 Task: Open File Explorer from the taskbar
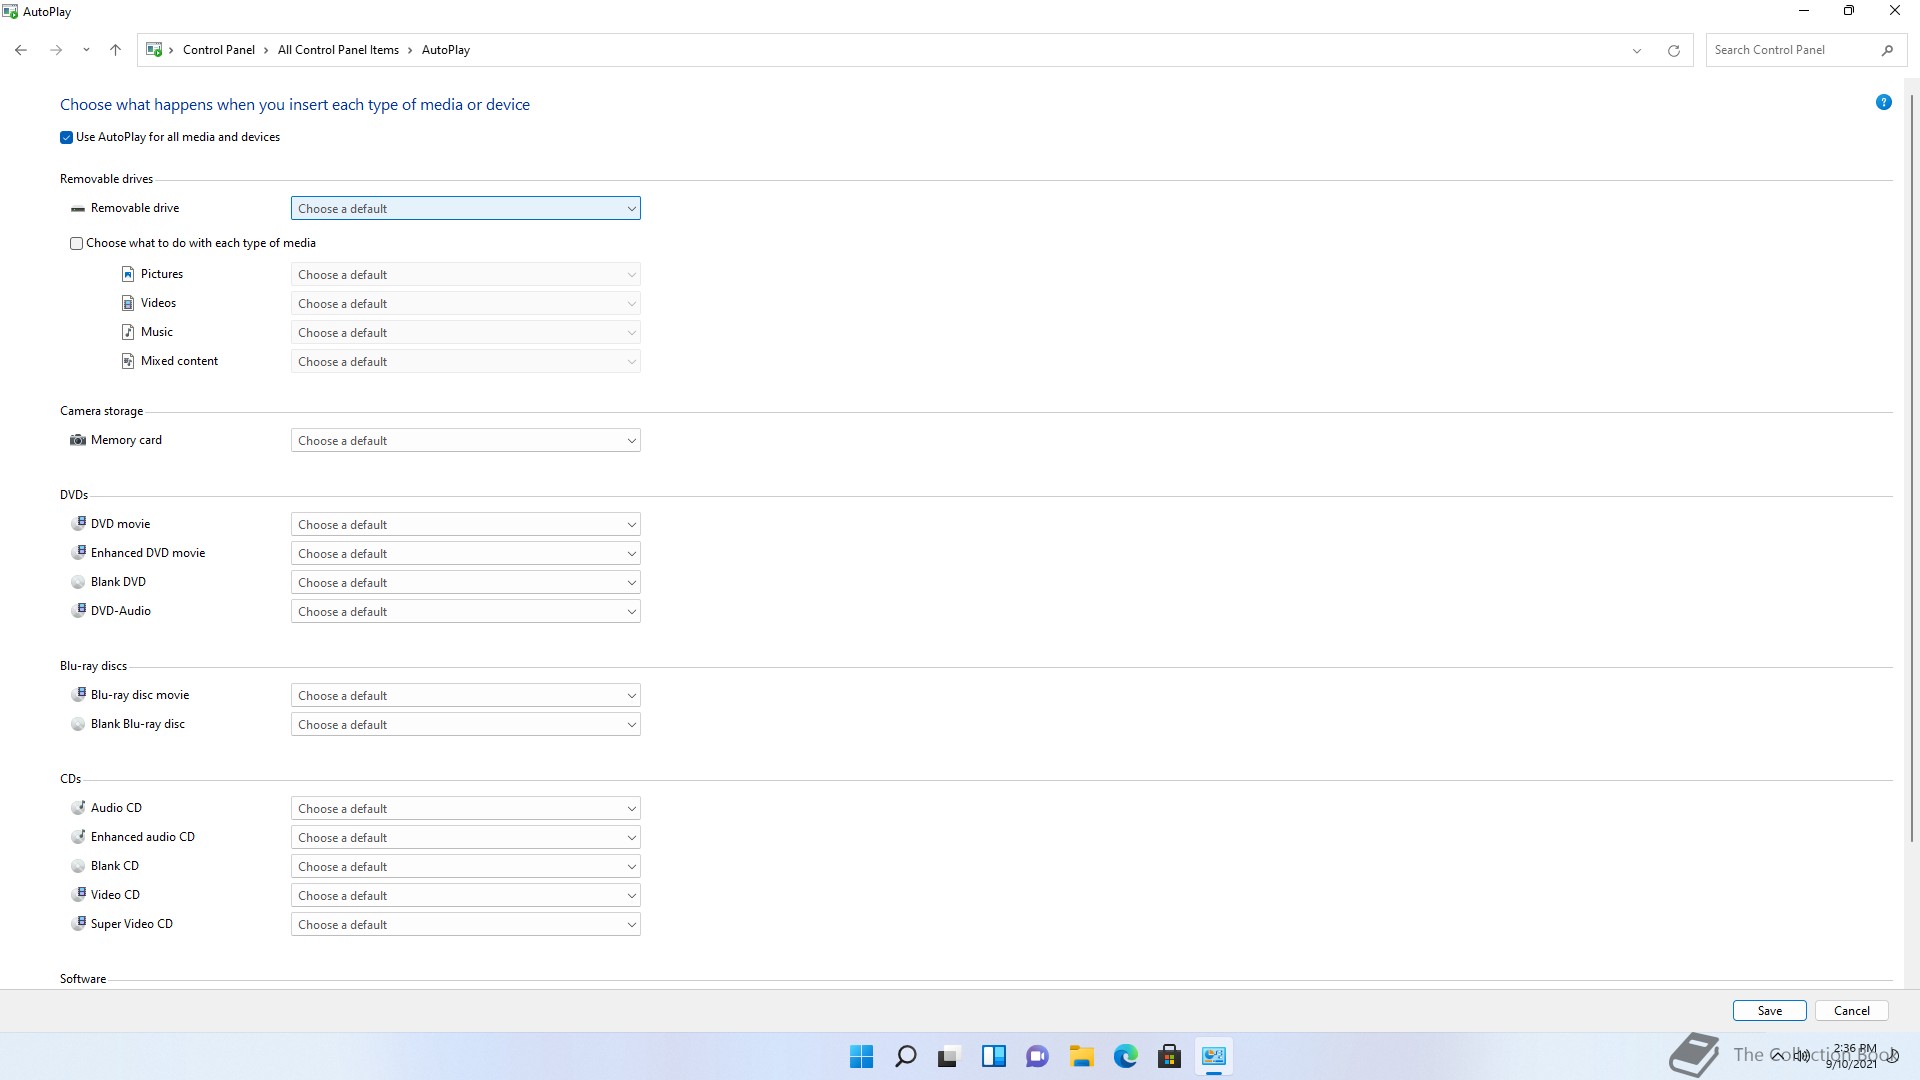click(x=1081, y=1056)
